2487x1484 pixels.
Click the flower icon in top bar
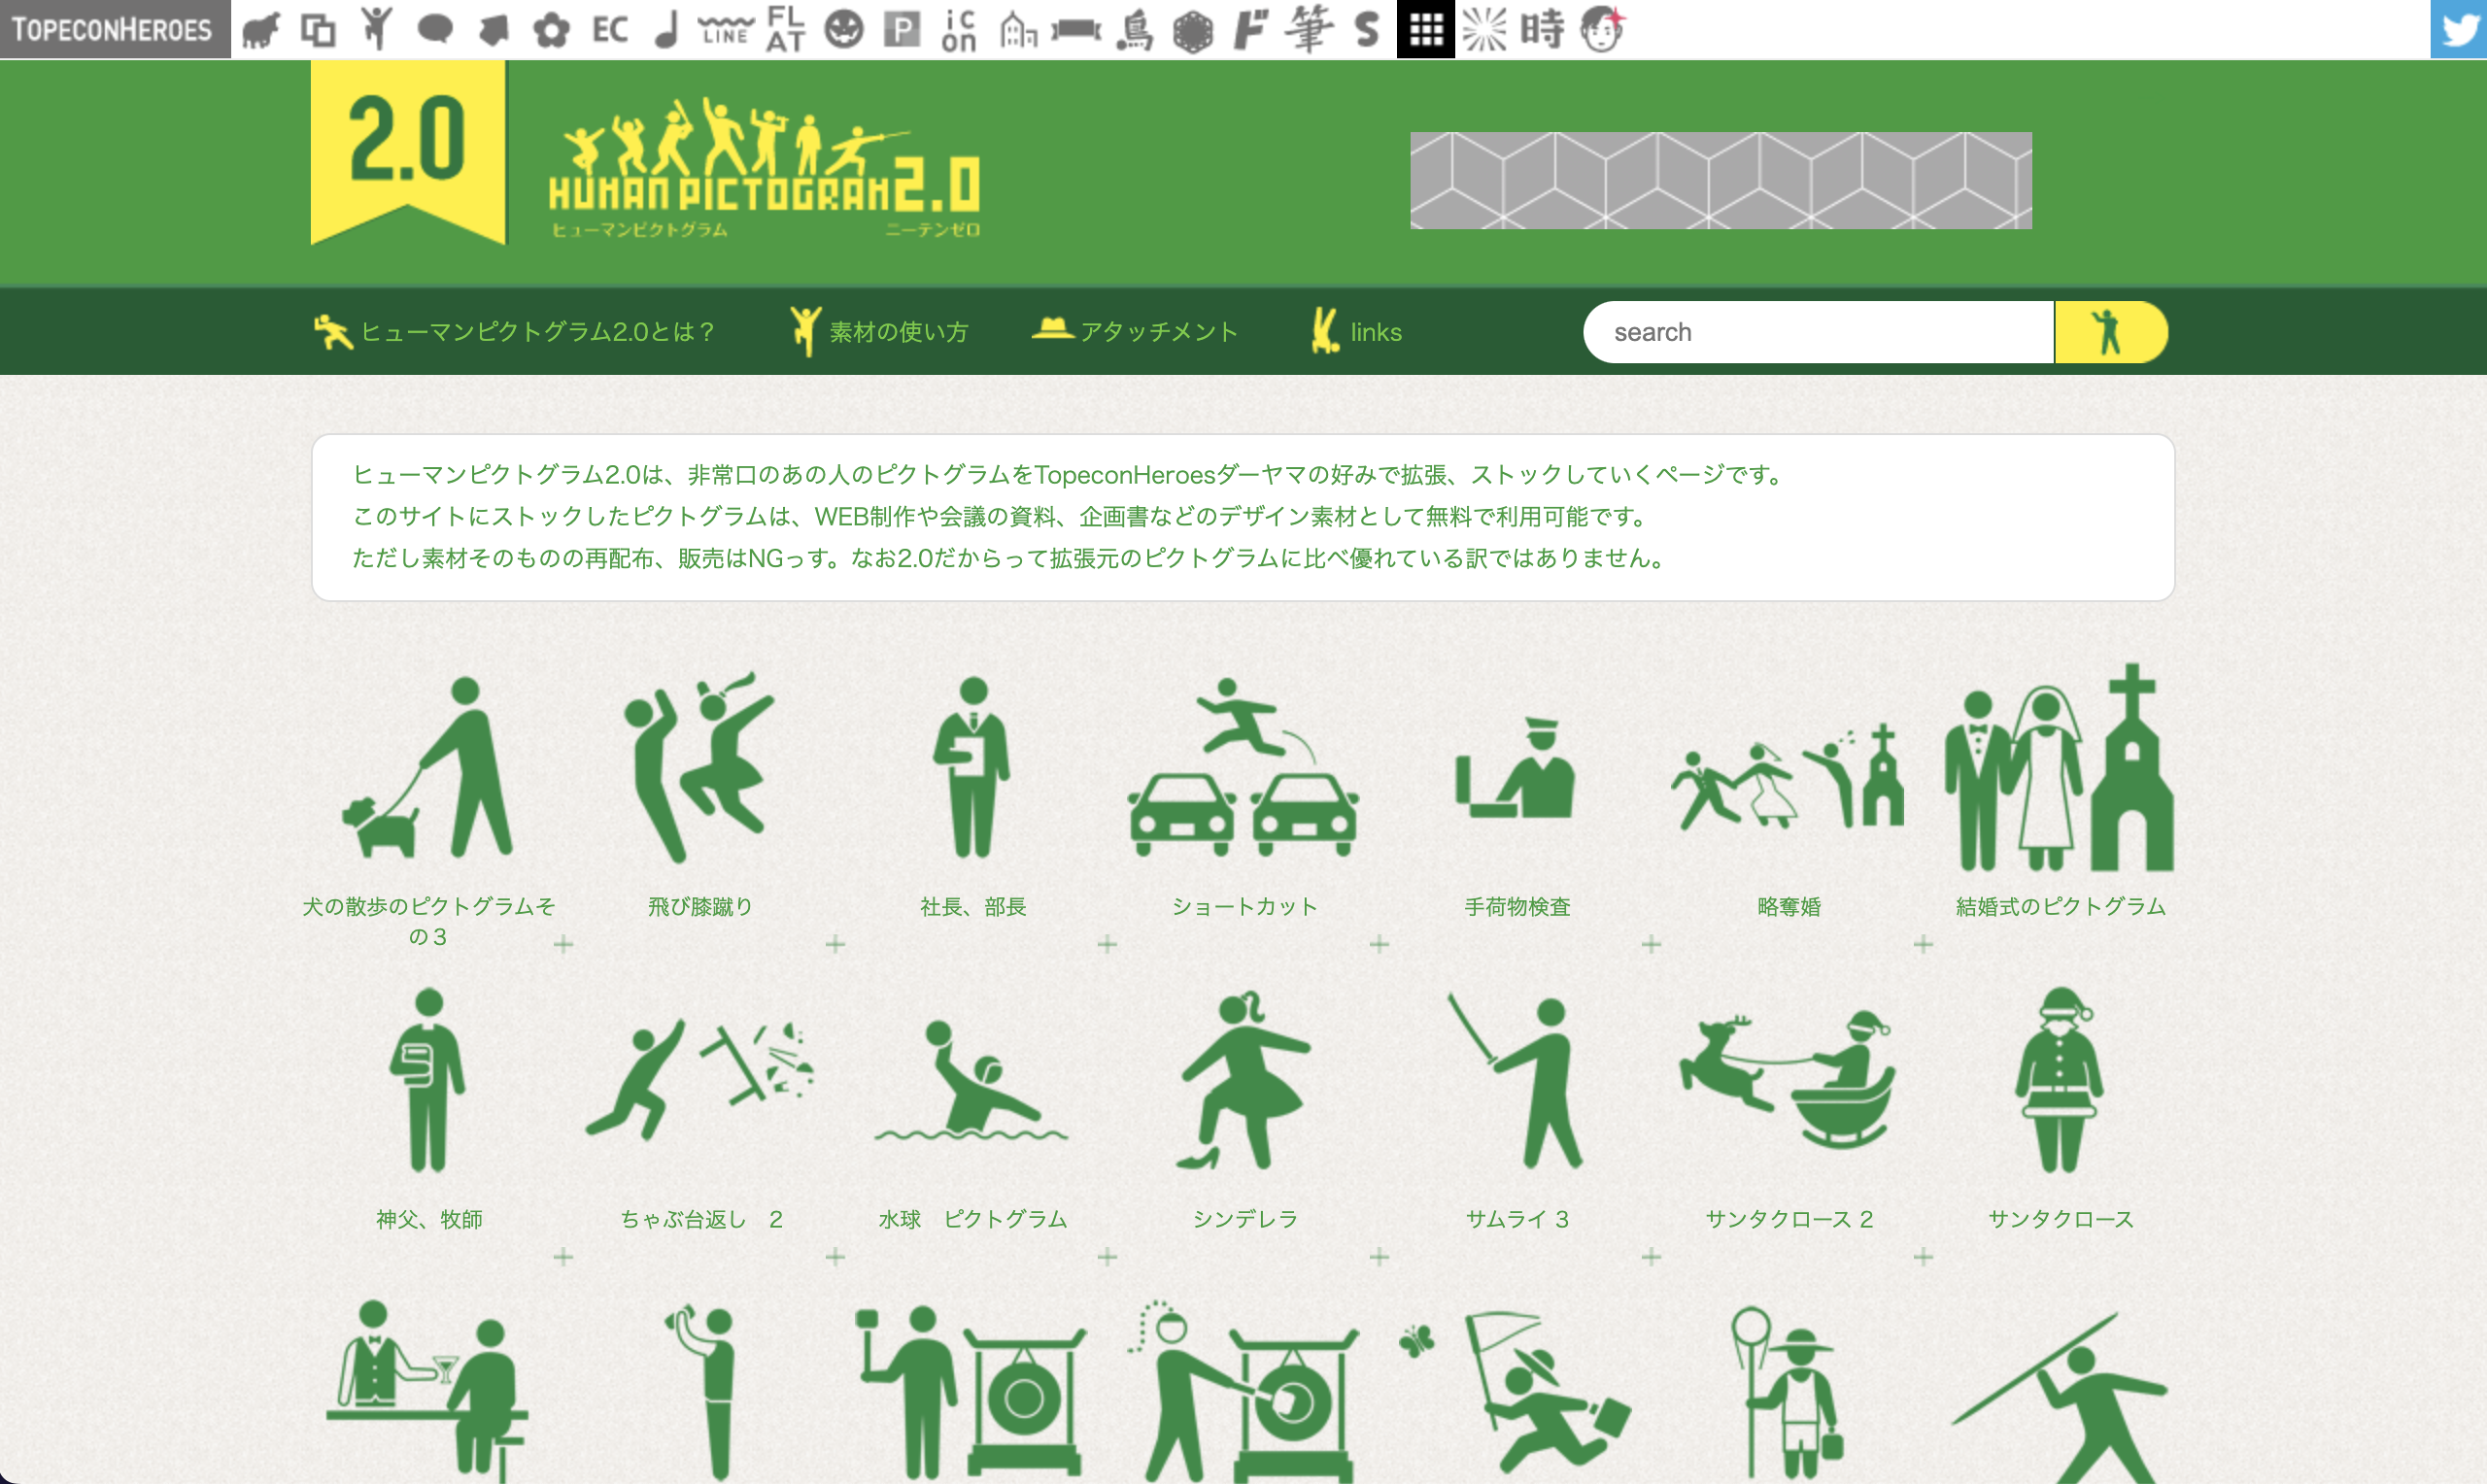point(551,29)
